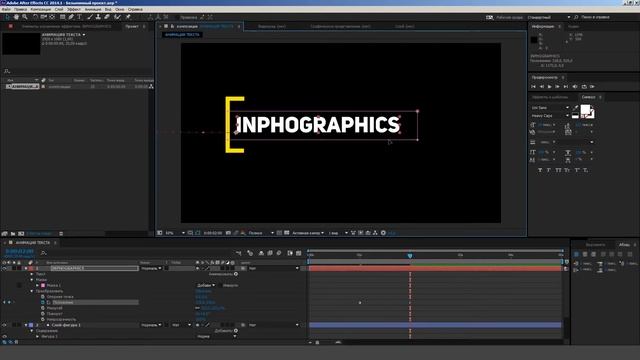Viewport: 640px width, 360px height.
Task: Select the Puppet Pin tool
Action: [128, 17]
